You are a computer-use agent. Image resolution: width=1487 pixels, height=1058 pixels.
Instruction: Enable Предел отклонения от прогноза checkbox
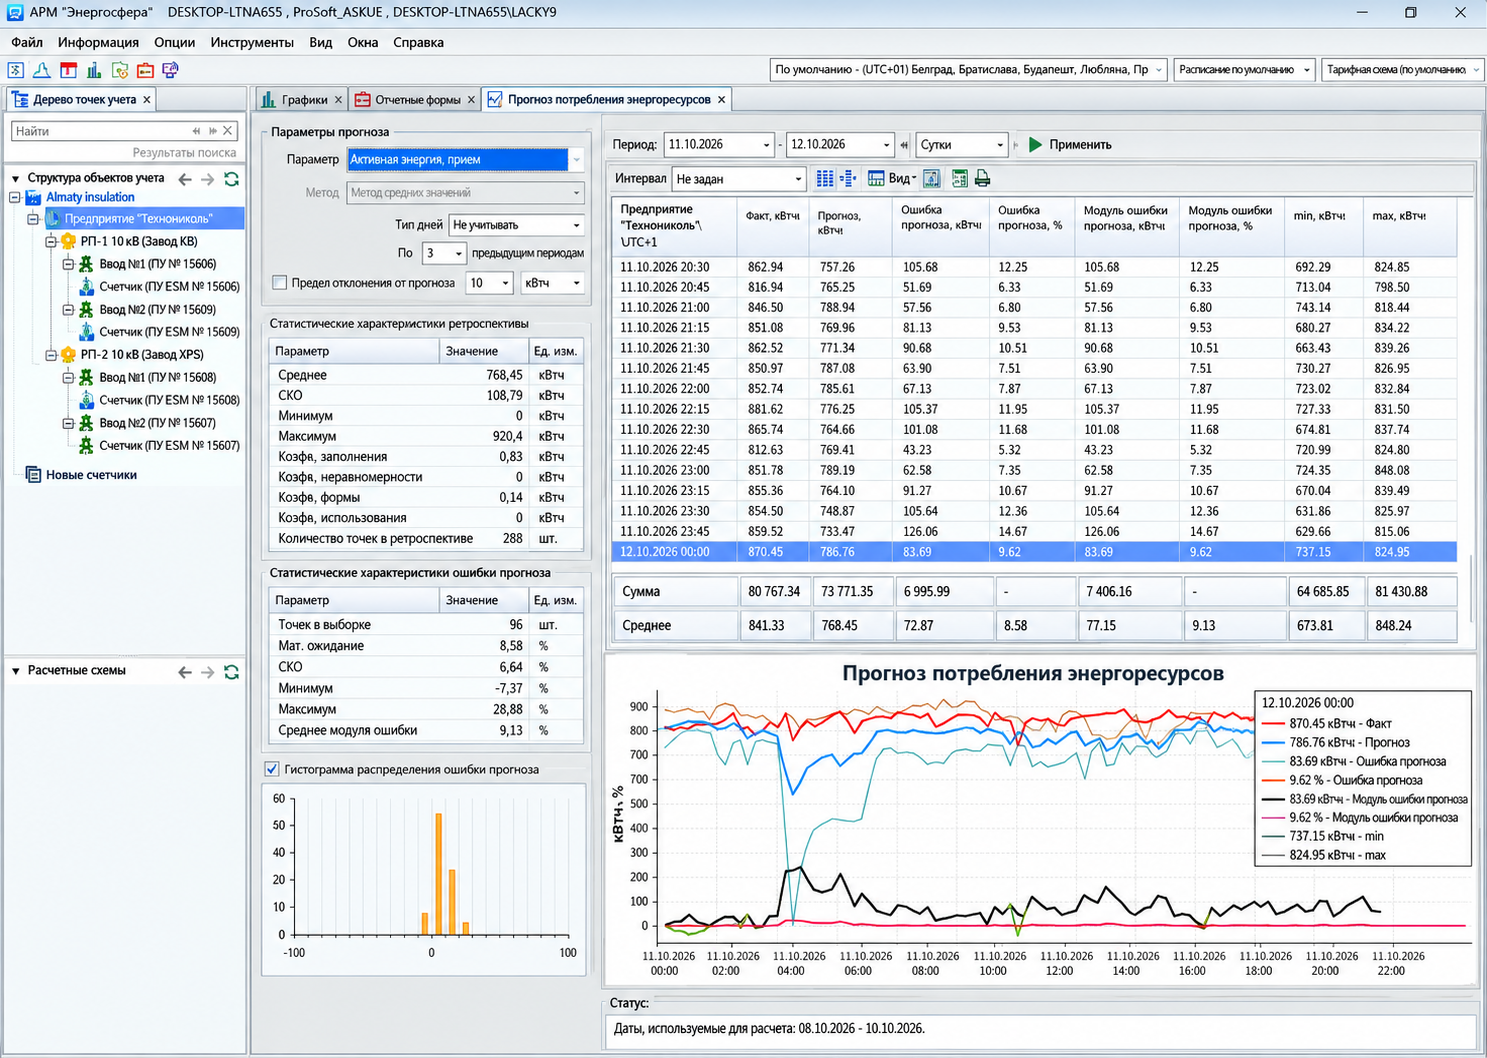click(280, 283)
